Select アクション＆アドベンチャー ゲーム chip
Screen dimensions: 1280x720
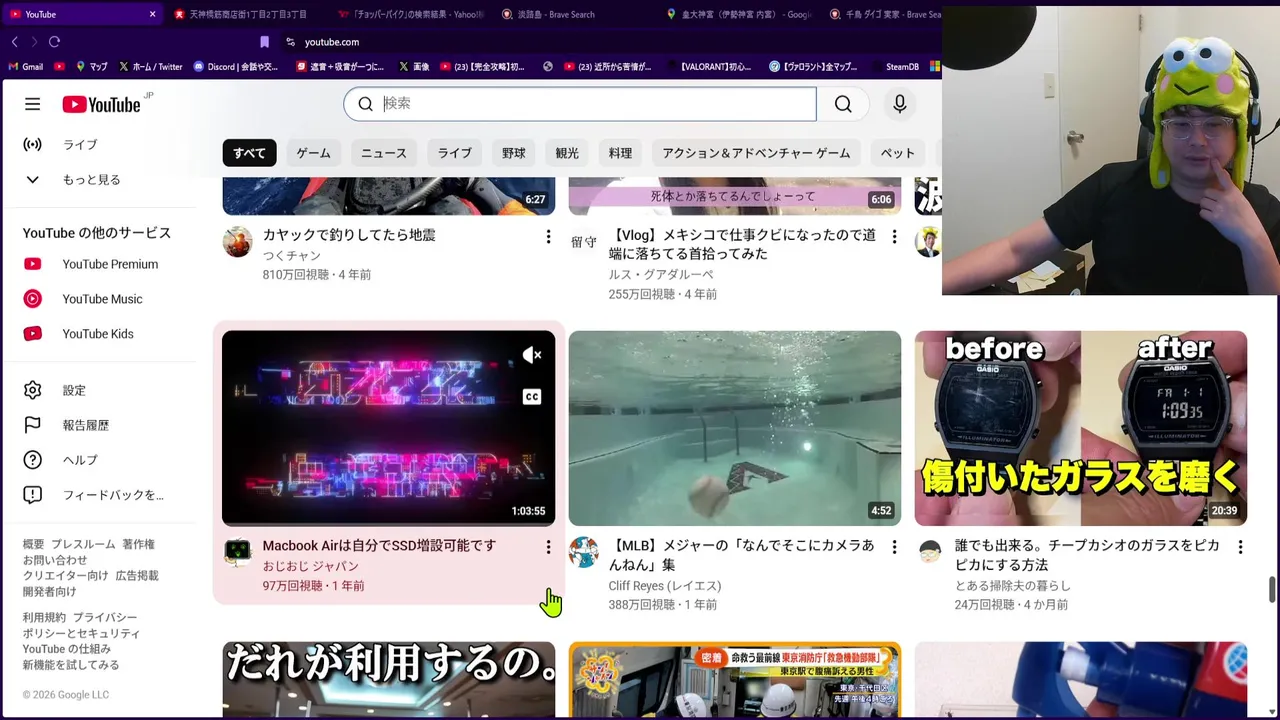(756, 153)
